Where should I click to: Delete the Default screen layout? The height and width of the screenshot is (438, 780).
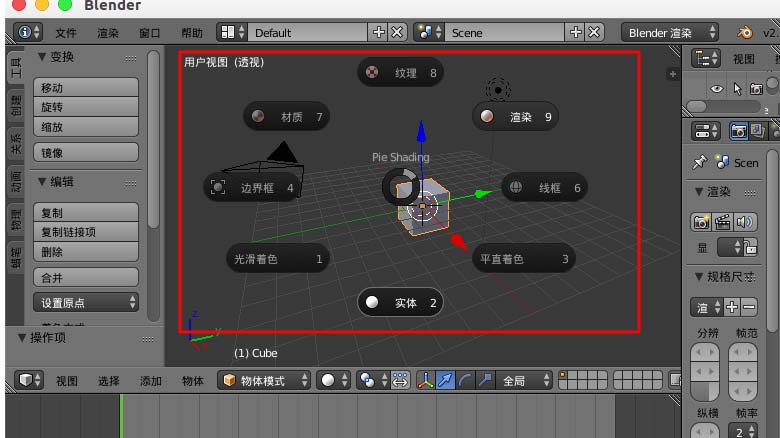(397, 32)
